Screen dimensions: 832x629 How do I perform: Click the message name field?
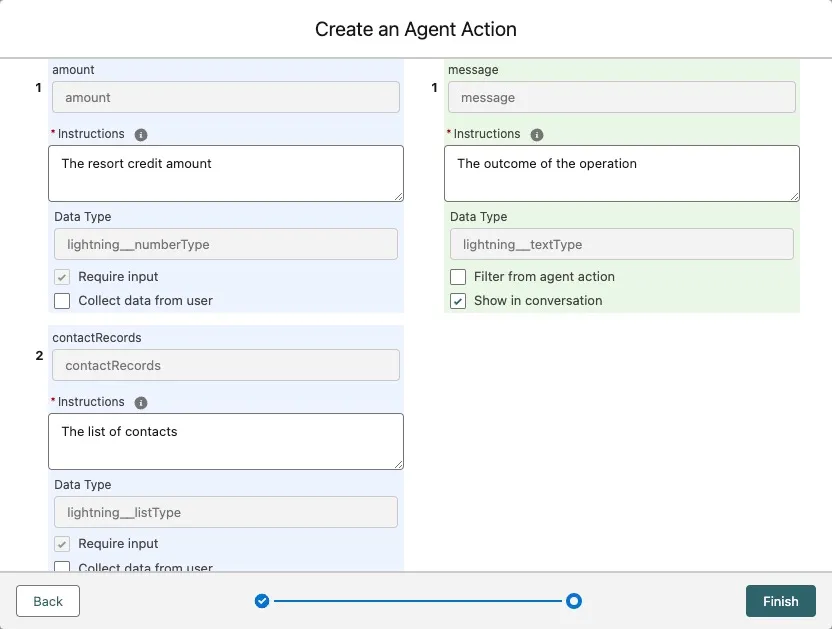[x=621, y=97]
